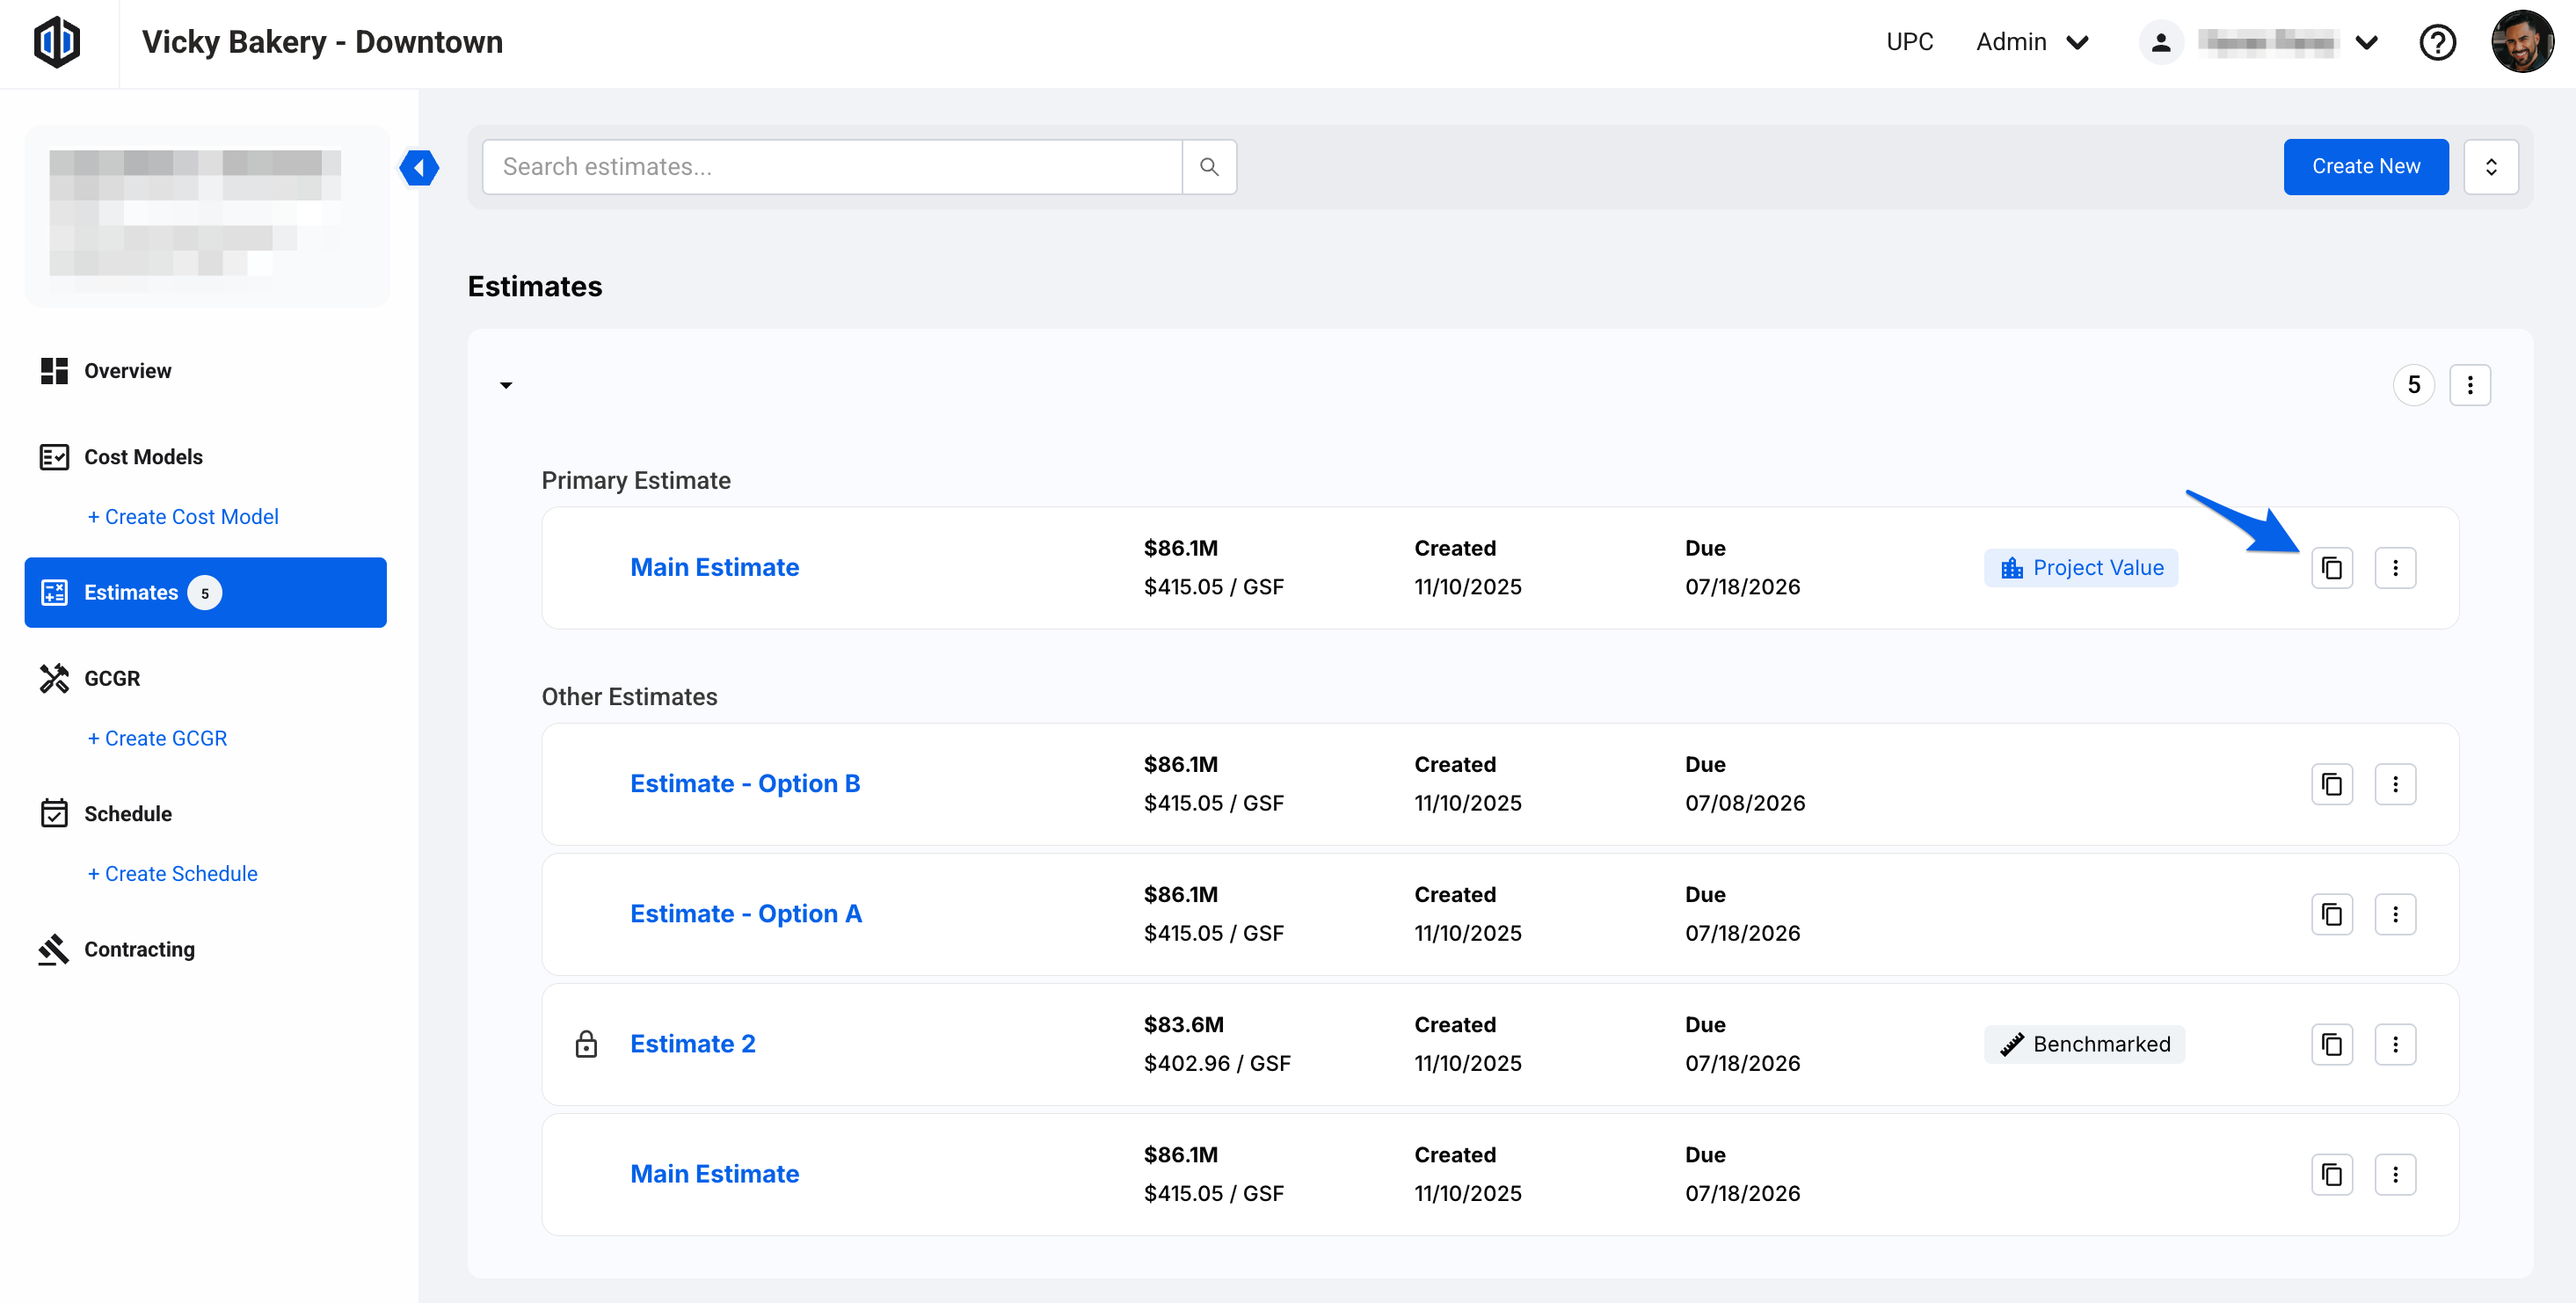This screenshot has height=1303, width=2576.
Task: Click the app logo in the top left
Action: coord(57,43)
